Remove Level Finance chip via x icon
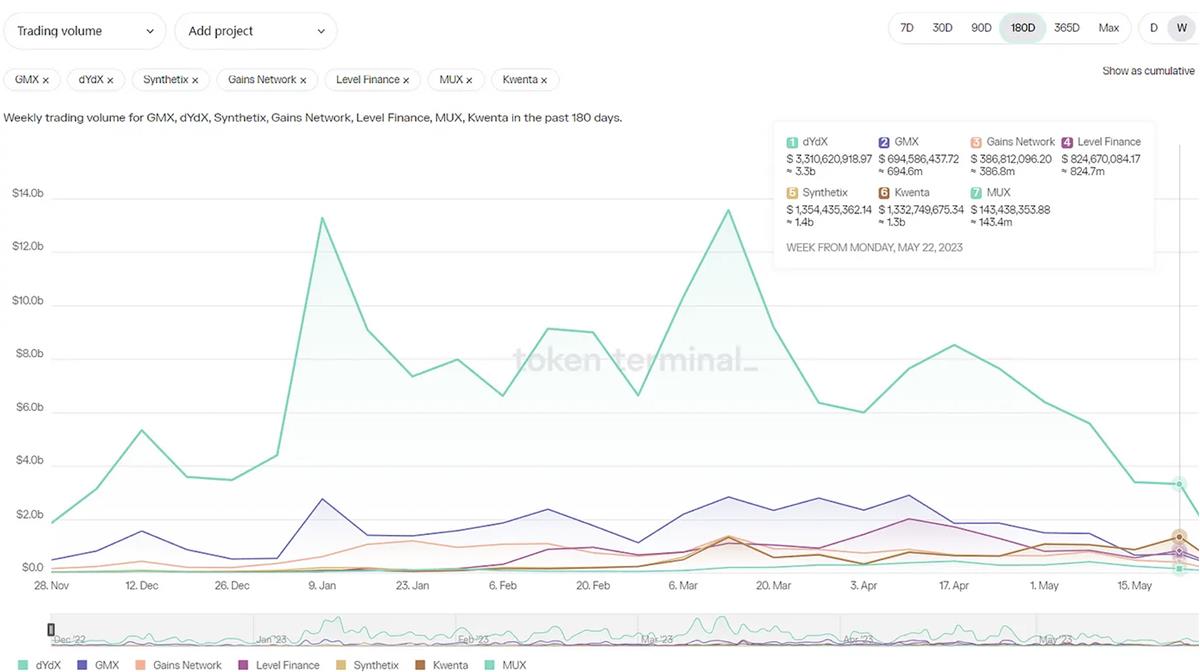Screen dimensions: 1200x672 pyautogui.click(x=406, y=80)
